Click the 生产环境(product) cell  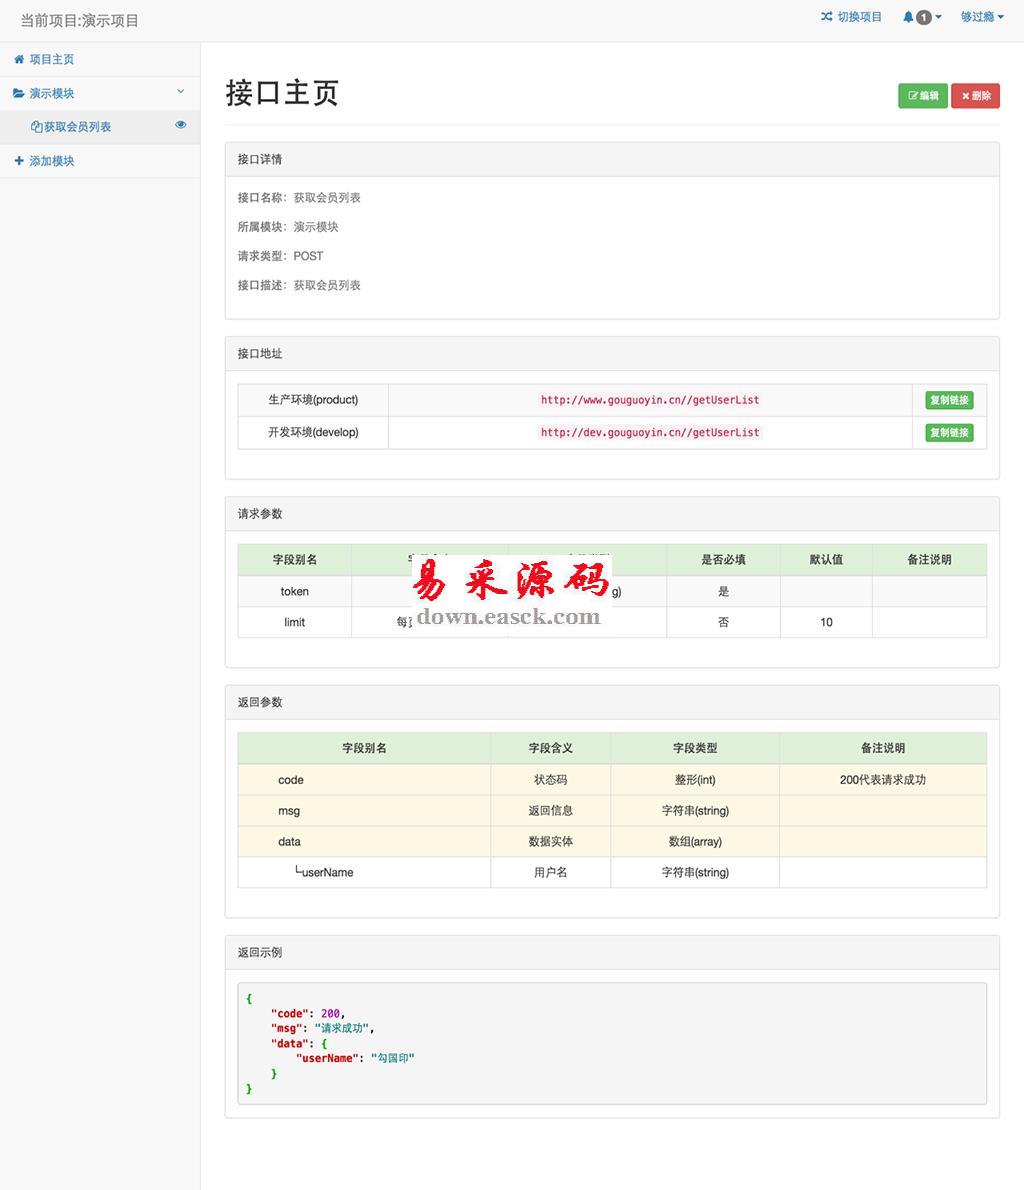click(x=313, y=400)
